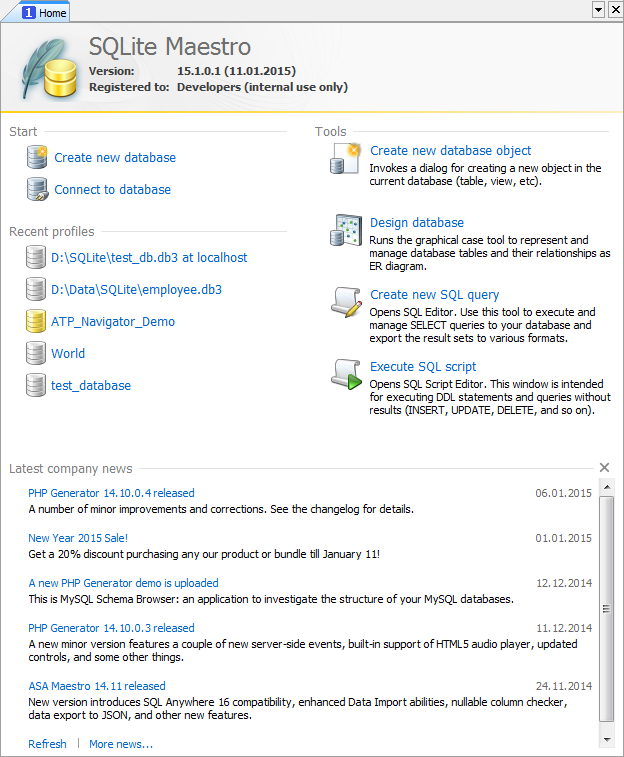
Task: Close the Latest company news section
Action: tap(604, 467)
